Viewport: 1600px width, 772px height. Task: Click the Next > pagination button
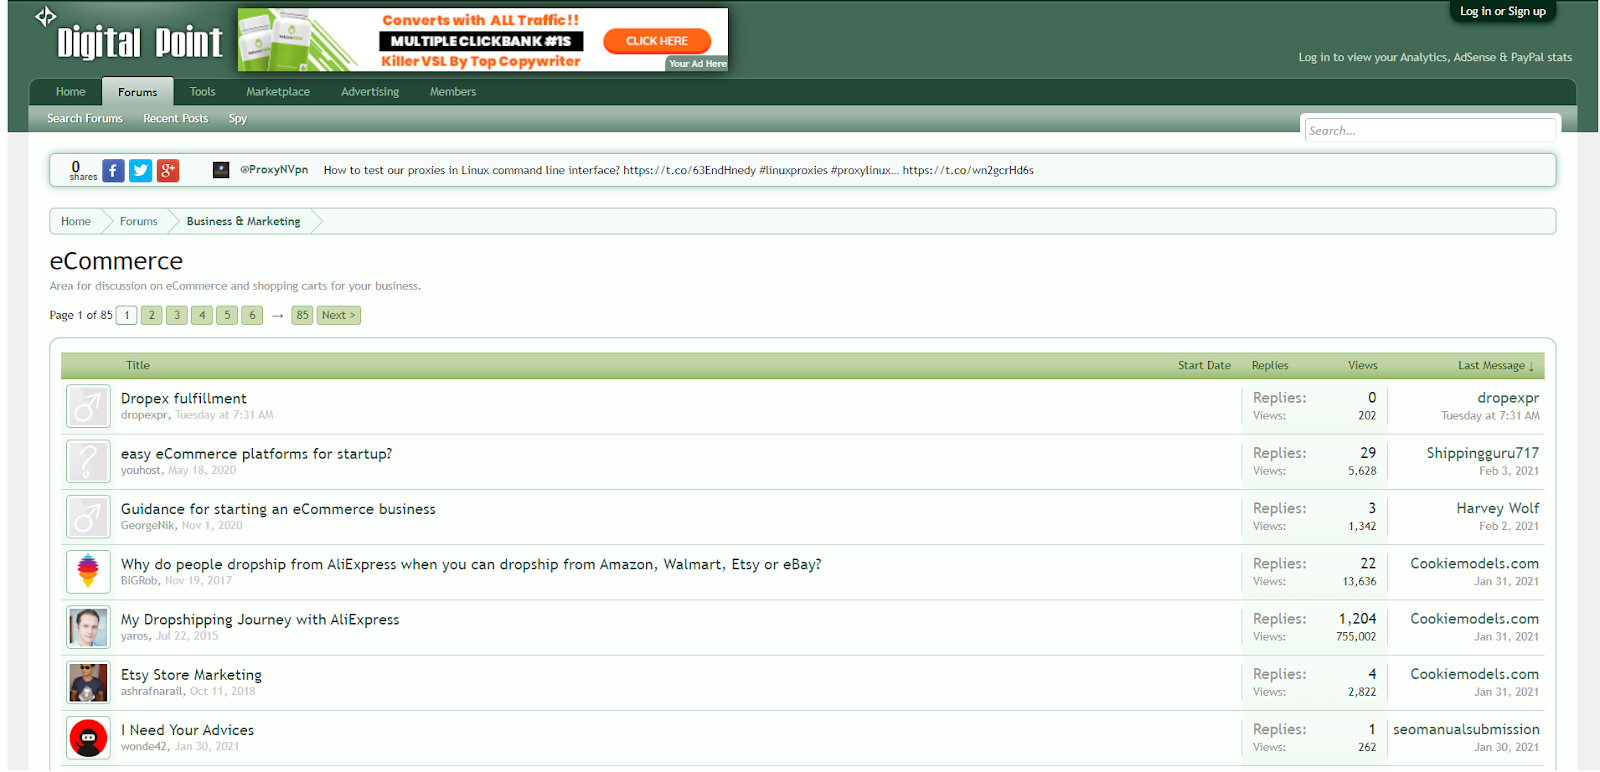pos(339,315)
